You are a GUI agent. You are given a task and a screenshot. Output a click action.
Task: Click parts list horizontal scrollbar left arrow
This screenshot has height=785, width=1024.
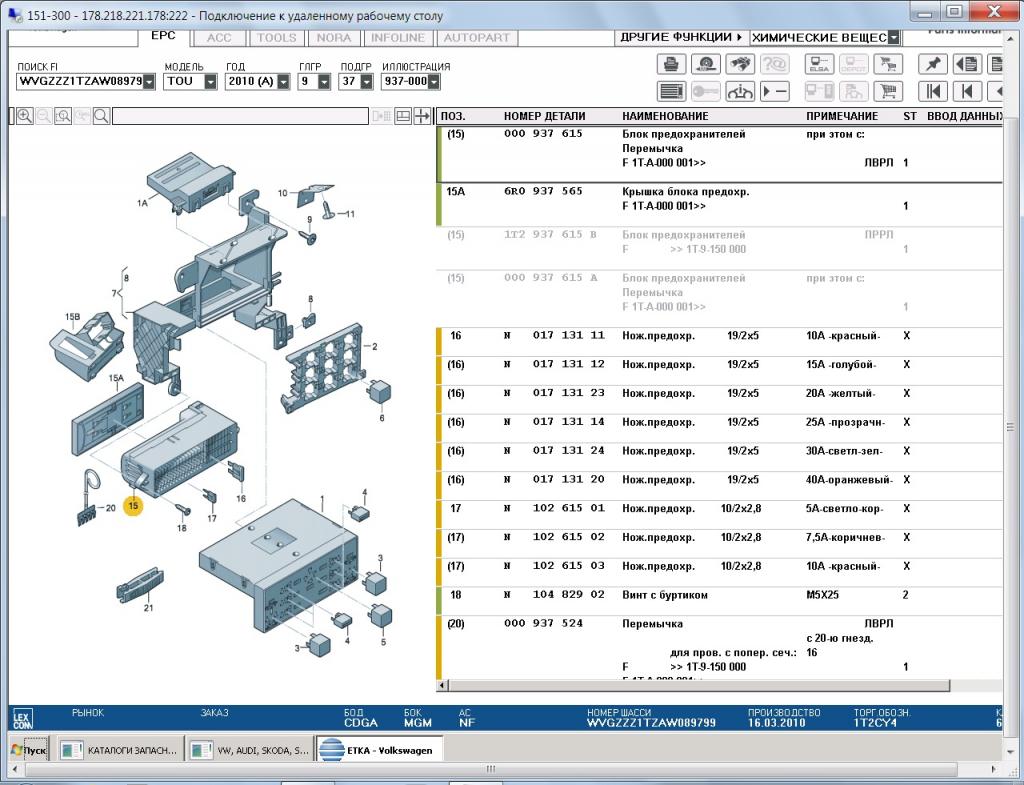[x=443, y=685]
